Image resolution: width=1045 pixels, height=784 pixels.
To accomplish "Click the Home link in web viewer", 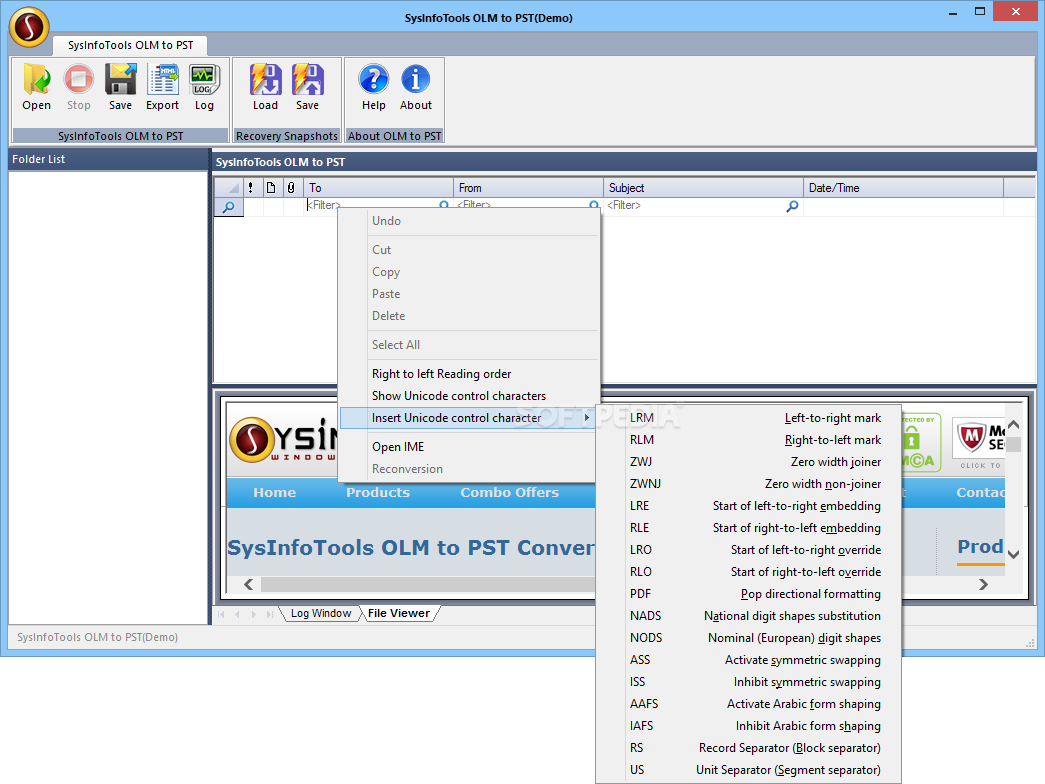I will [275, 493].
